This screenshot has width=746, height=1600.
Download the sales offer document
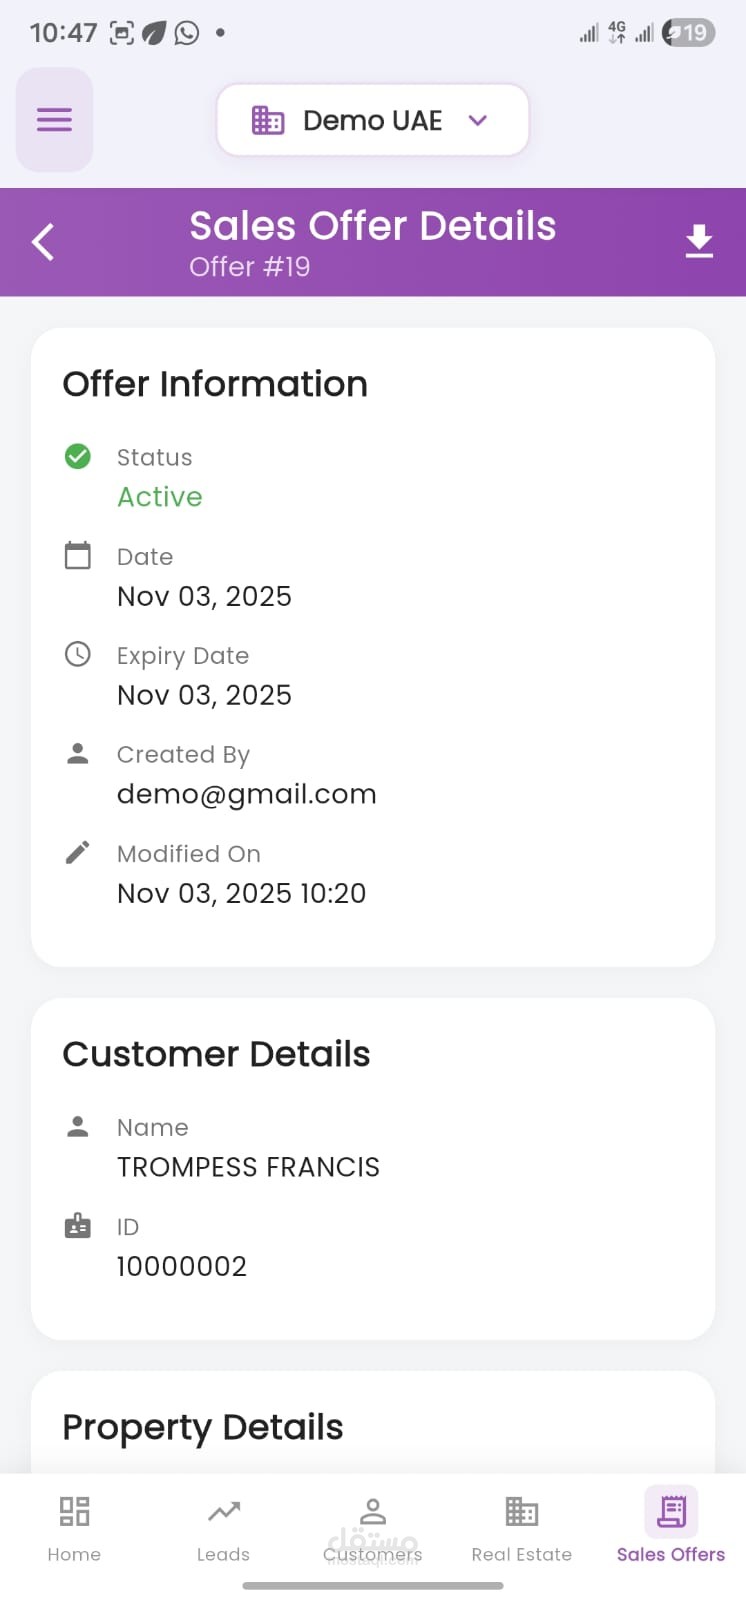[699, 242]
